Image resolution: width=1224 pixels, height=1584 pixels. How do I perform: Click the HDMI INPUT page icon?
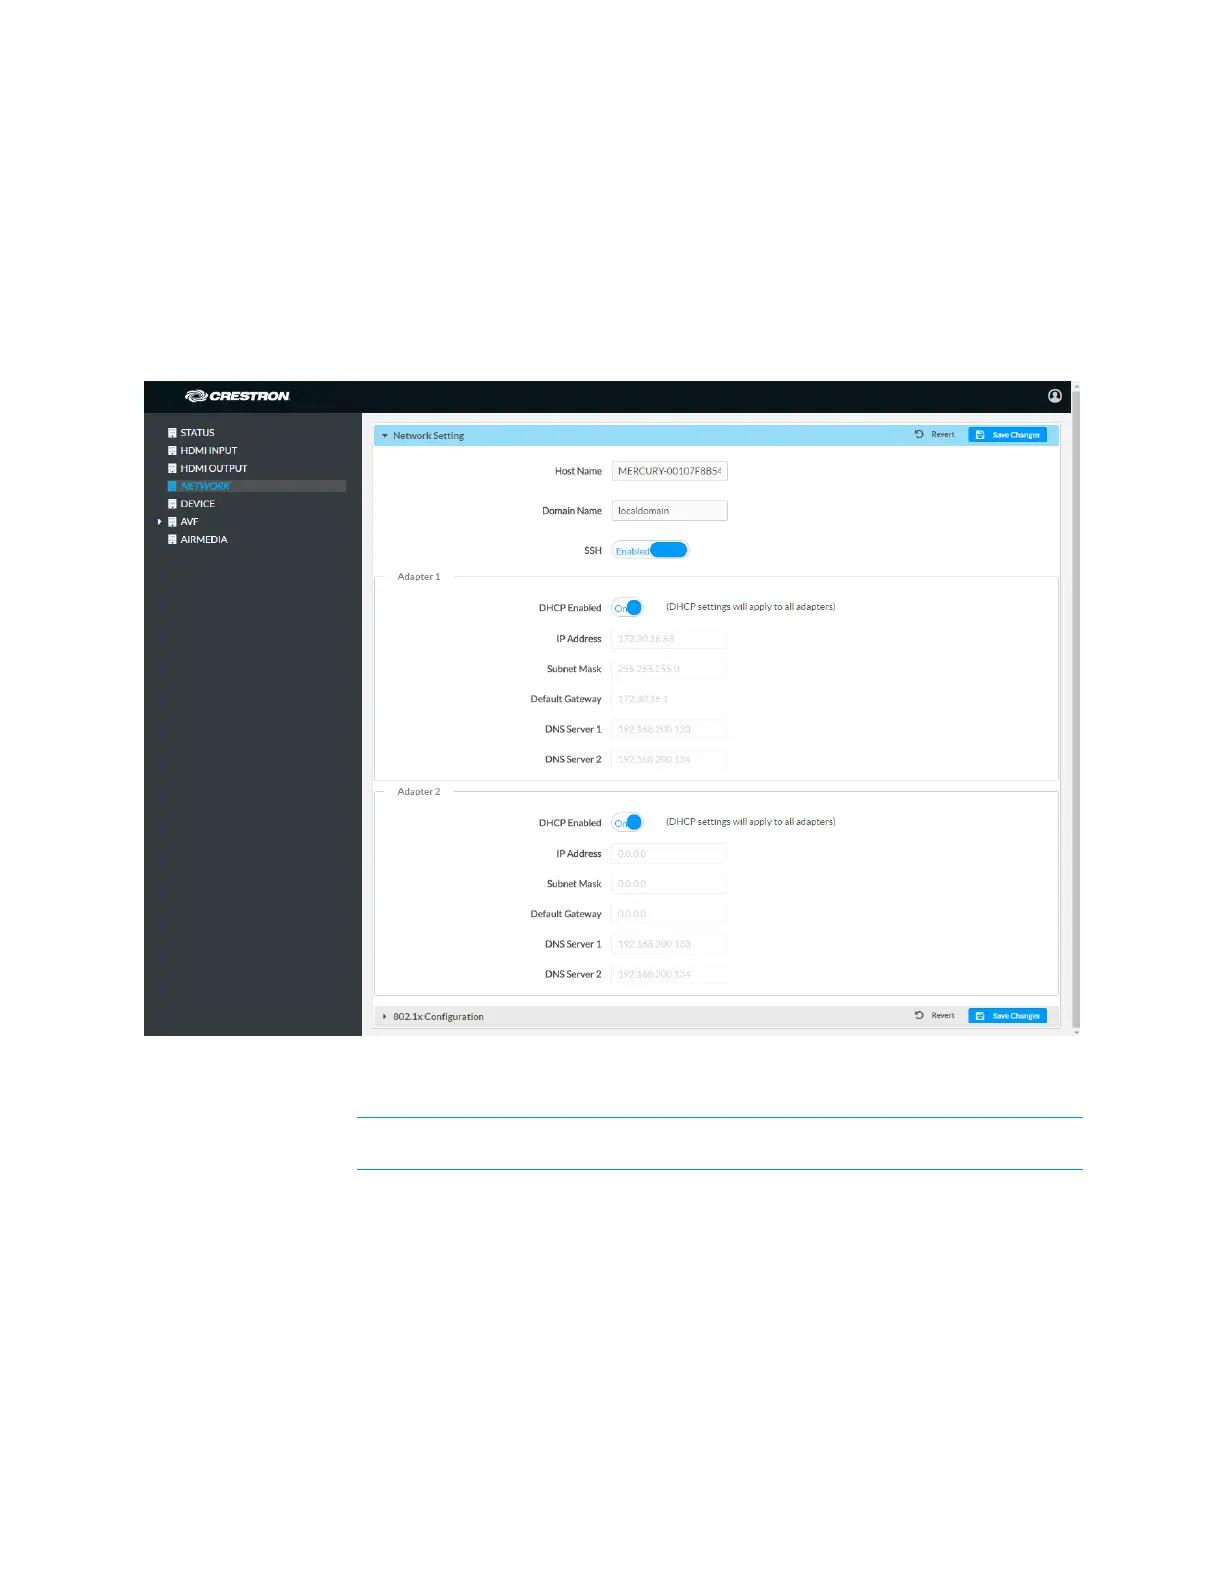172,451
